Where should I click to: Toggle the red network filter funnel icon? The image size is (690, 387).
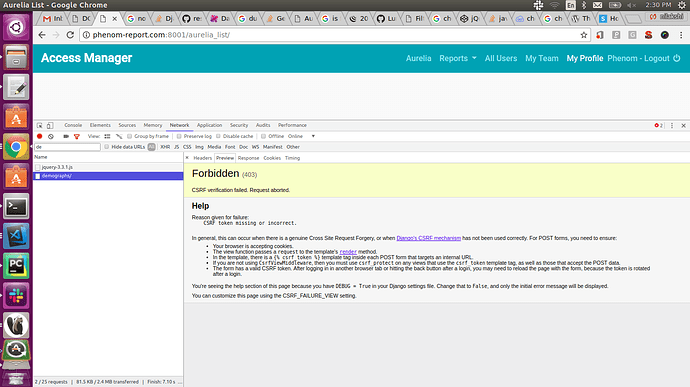coord(77,136)
